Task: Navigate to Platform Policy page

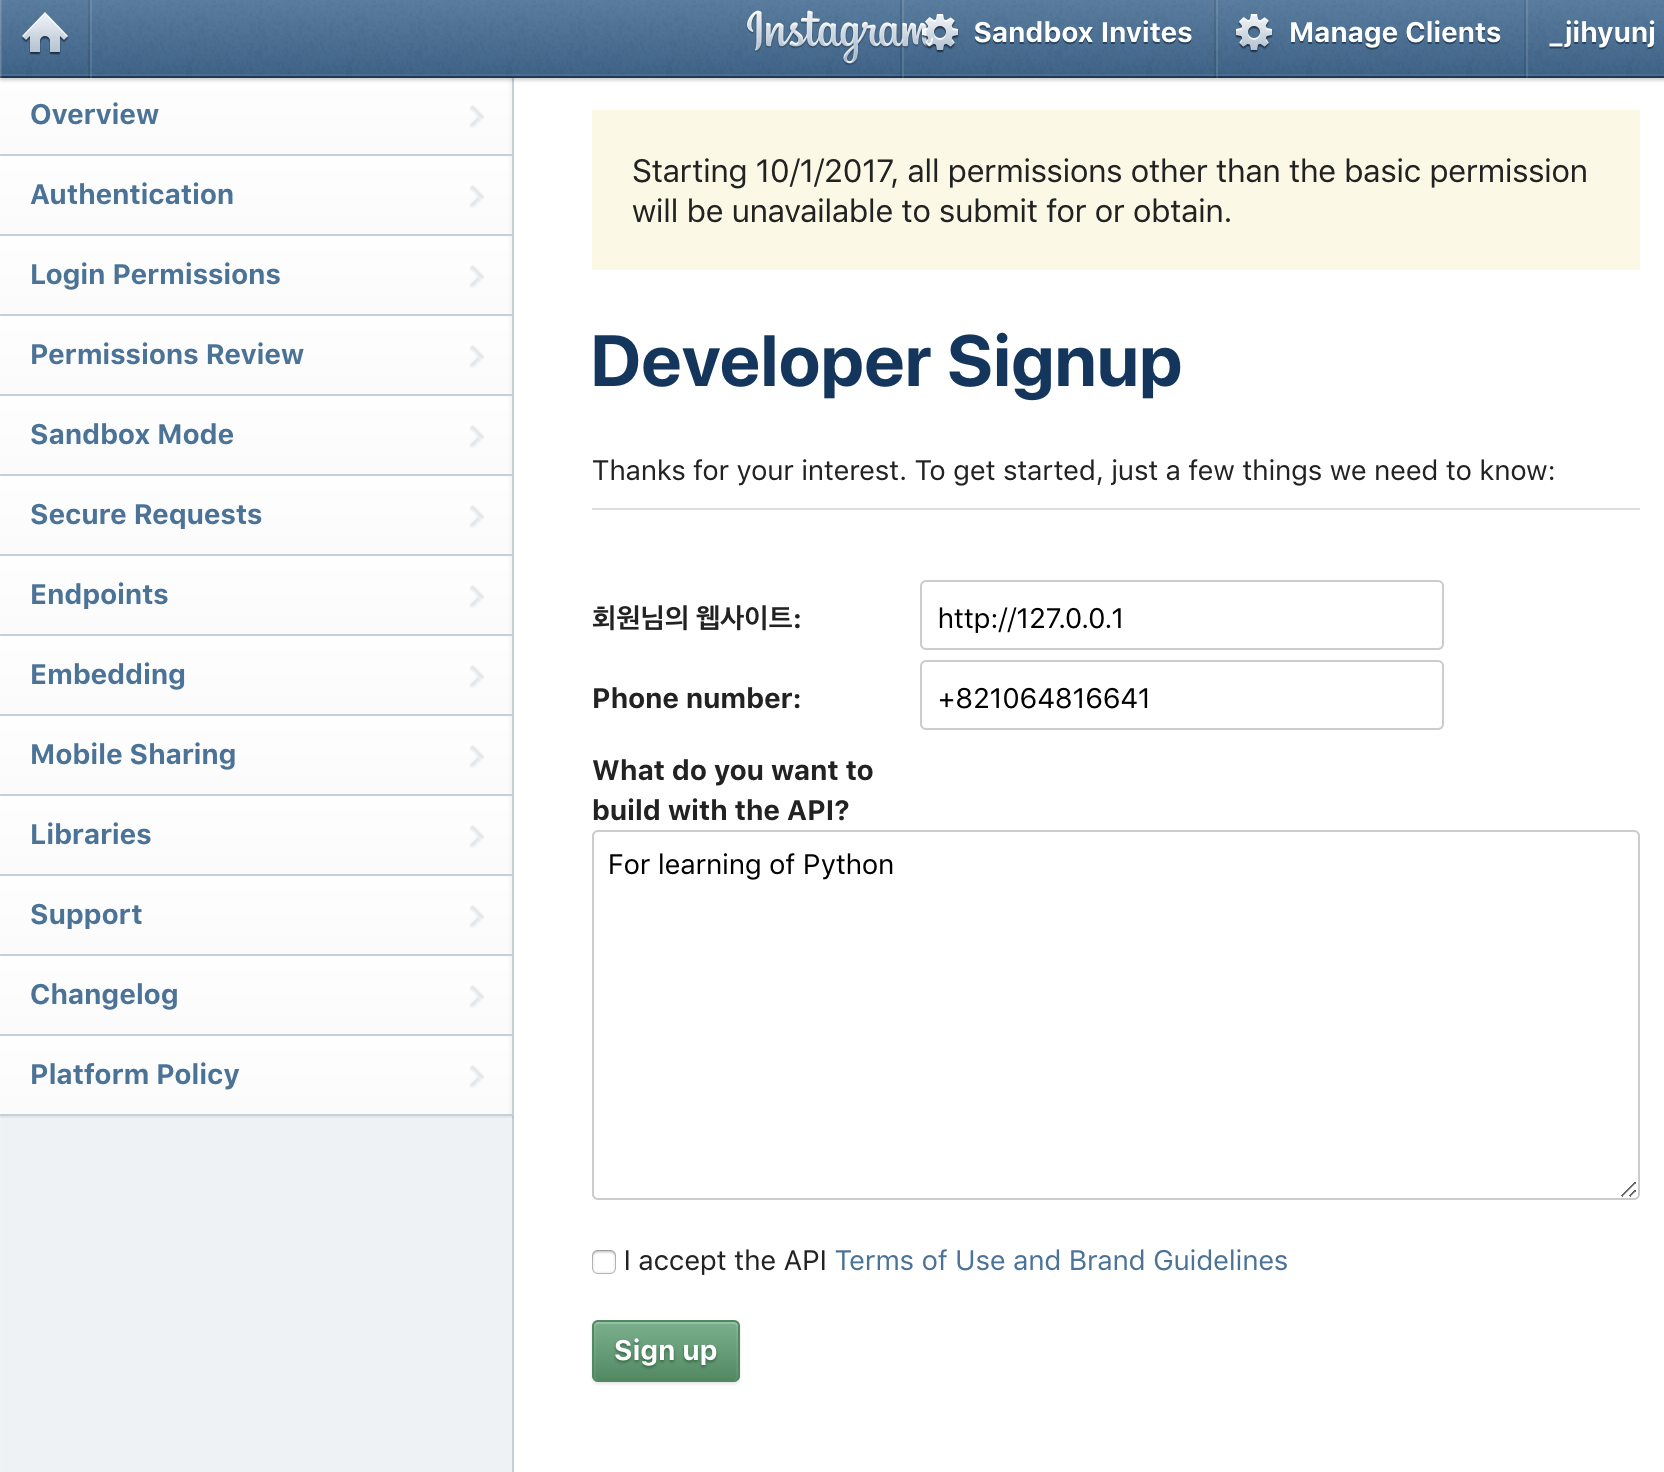Action: pos(135,1074)
